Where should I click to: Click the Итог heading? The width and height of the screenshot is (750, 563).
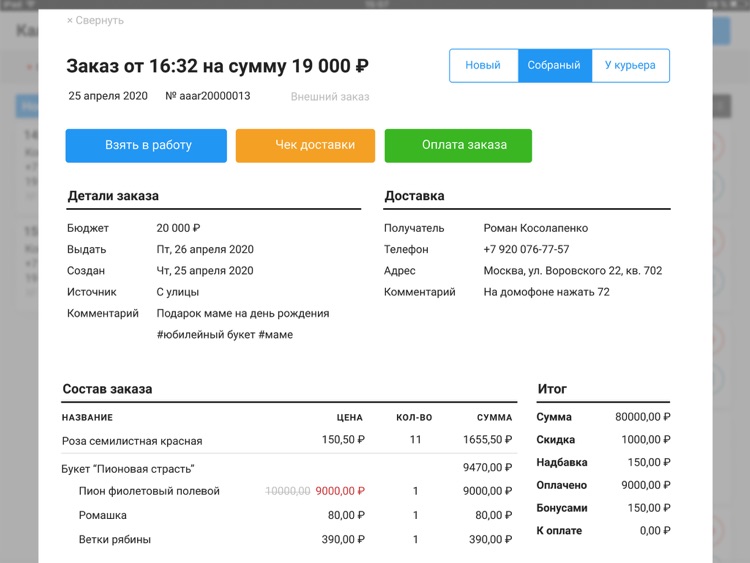click(x=552, y=389)
